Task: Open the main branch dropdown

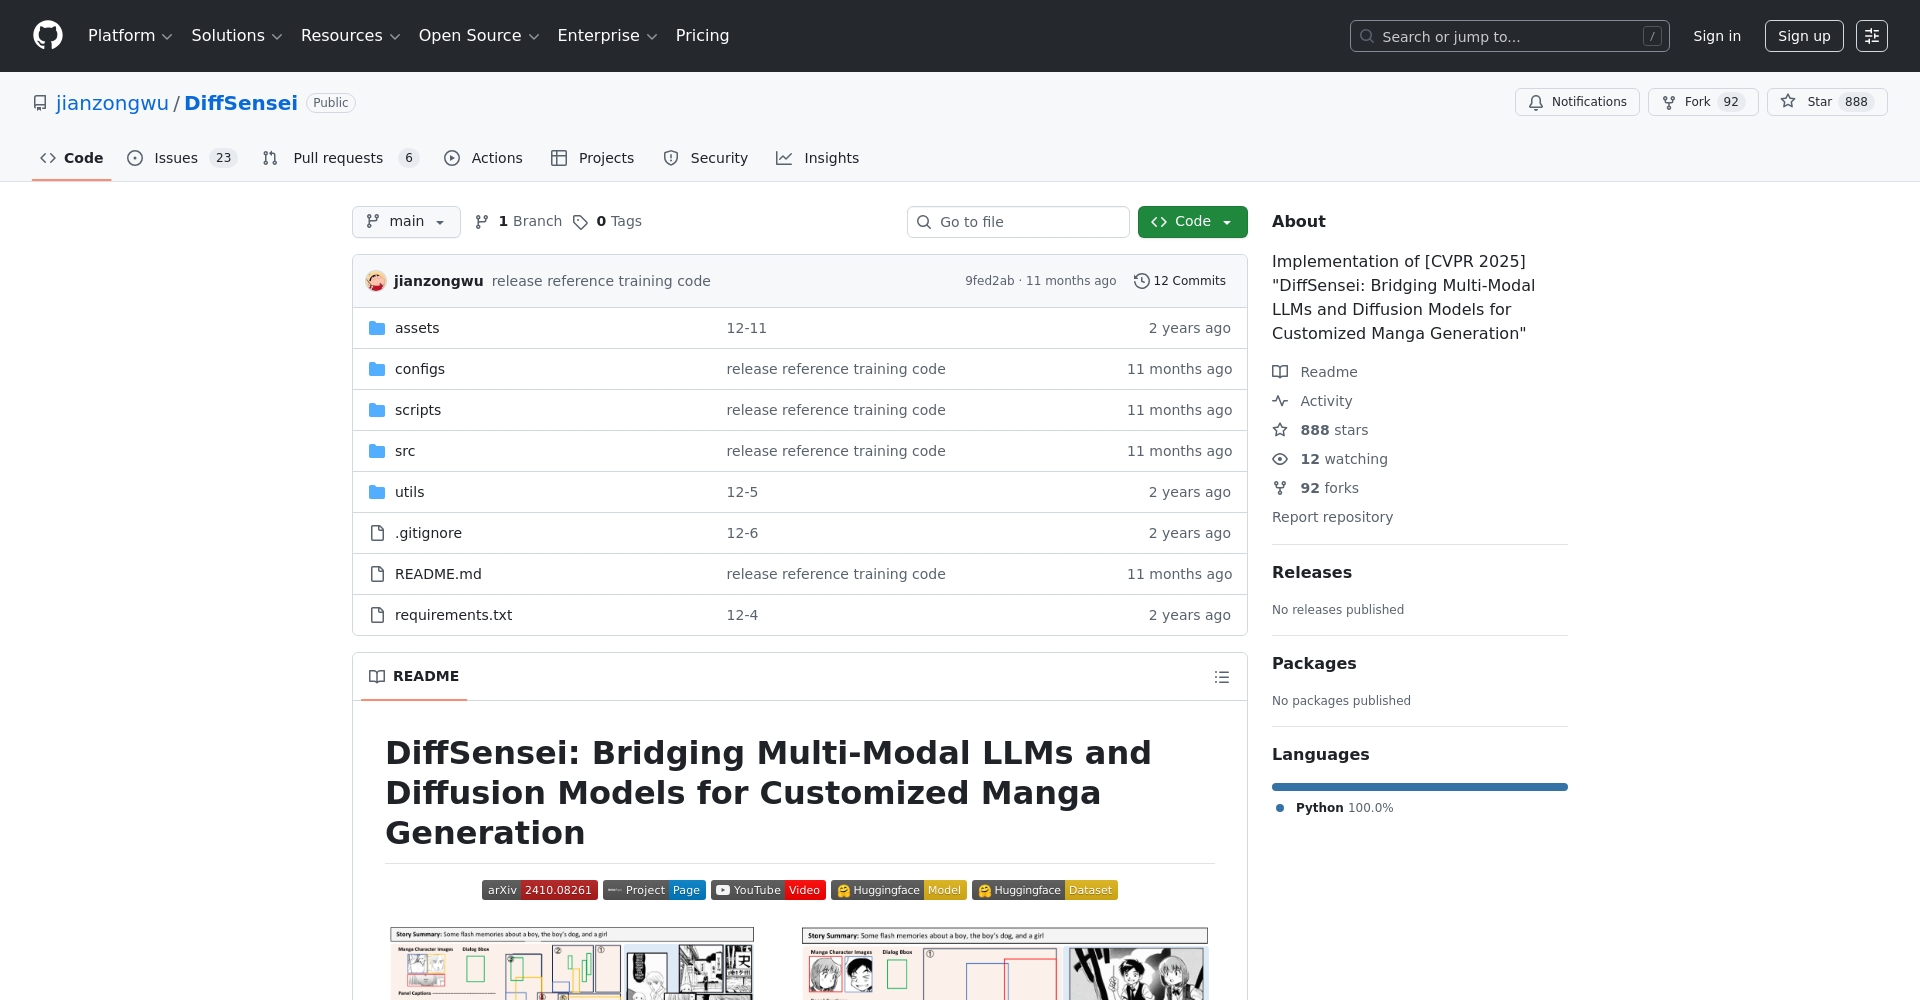Action: [406, 222]
